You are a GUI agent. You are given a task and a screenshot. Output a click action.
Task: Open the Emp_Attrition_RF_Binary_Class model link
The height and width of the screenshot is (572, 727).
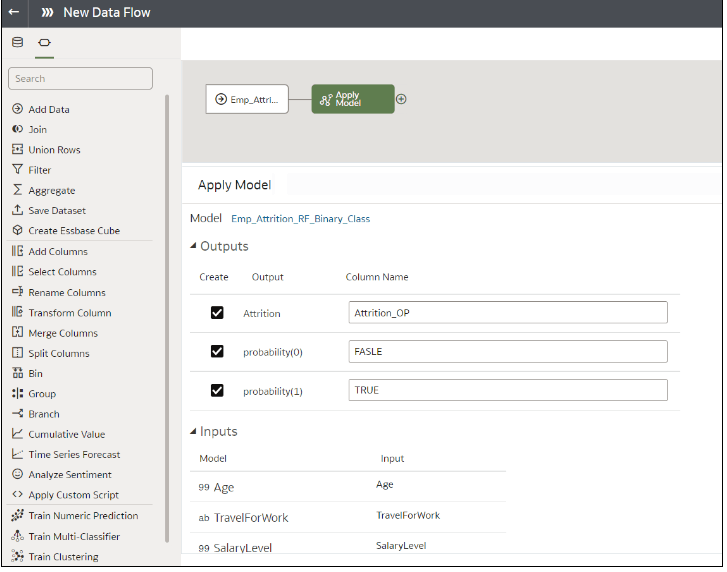[x=300, y=218]
